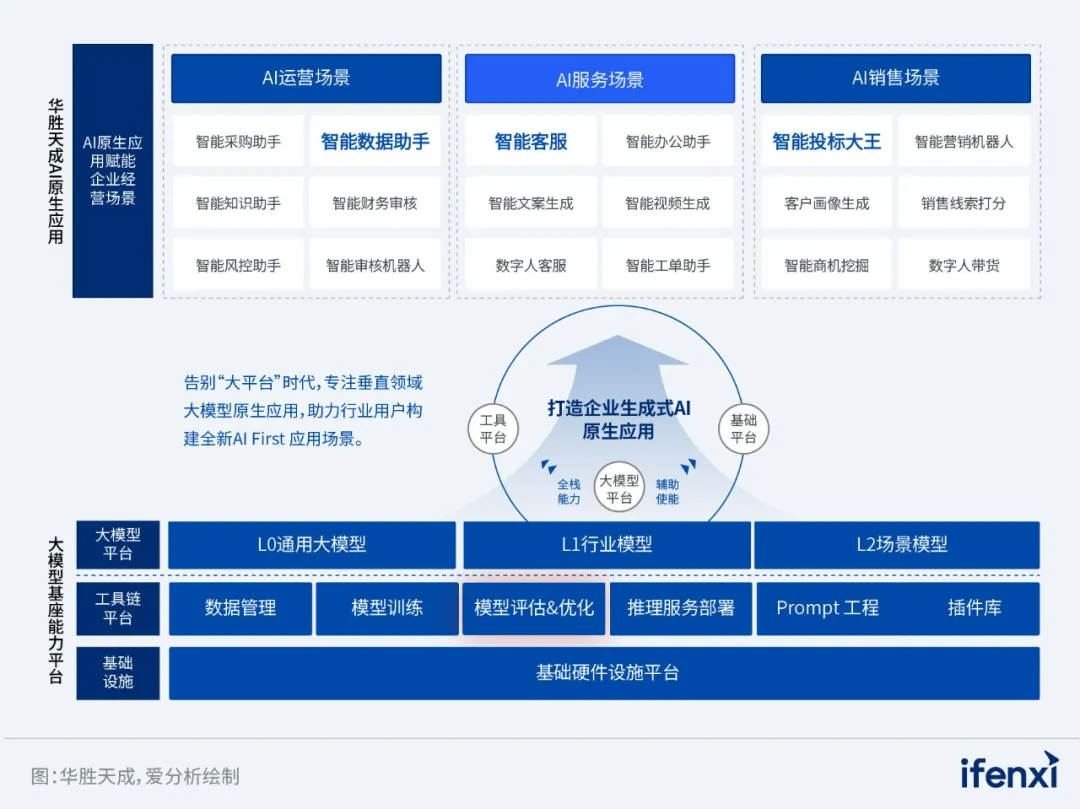Select the L0通用大模型 bar
This screenshot has height=809, width=1080.
312,545
